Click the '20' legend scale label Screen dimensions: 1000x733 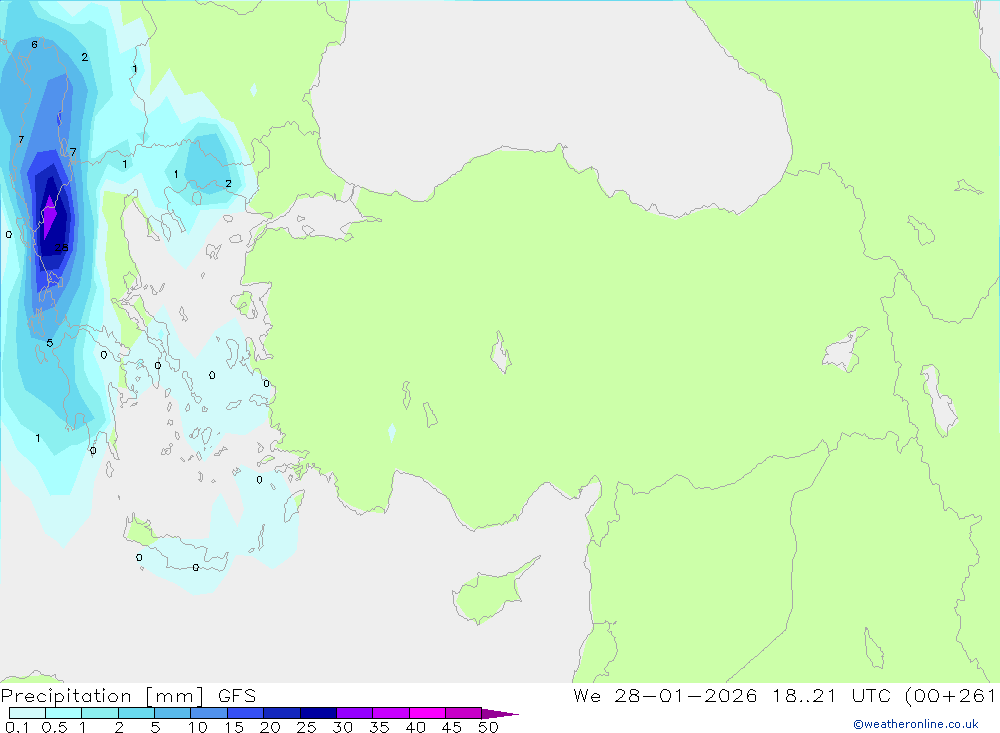click(x=270, y=727)
